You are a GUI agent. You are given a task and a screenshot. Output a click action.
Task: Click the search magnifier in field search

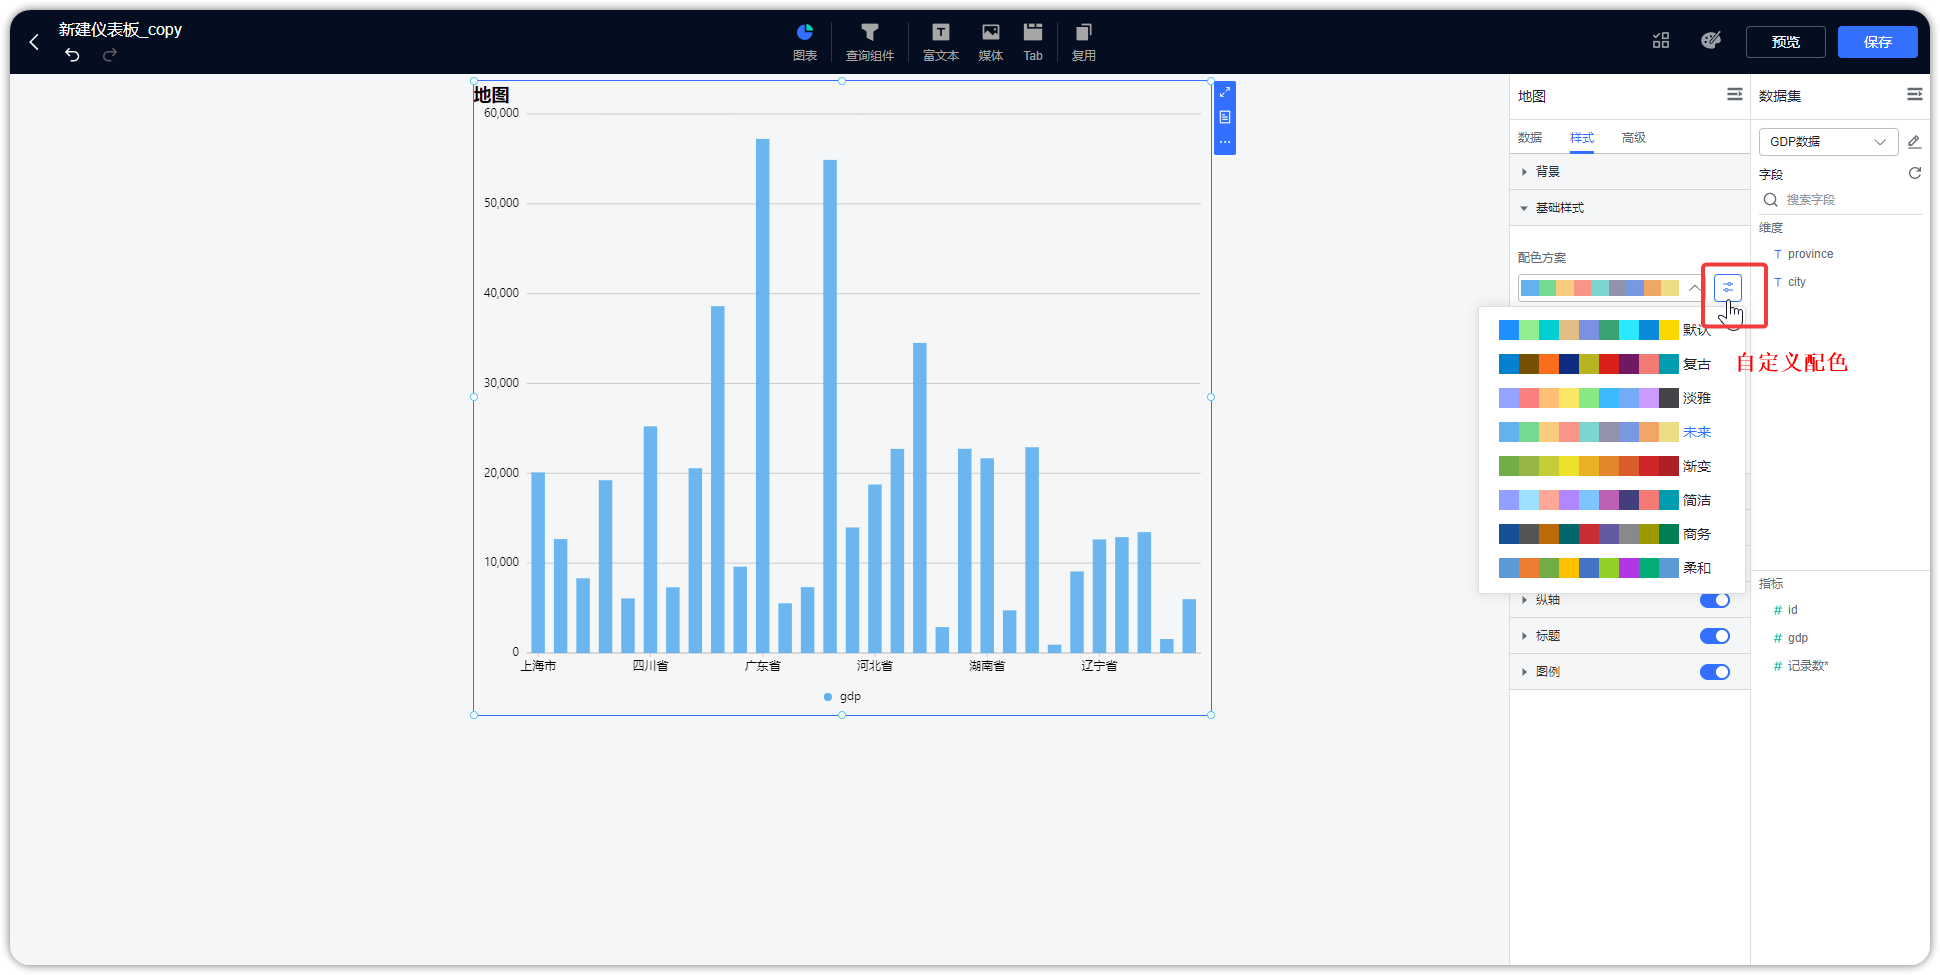point(1771,200)
